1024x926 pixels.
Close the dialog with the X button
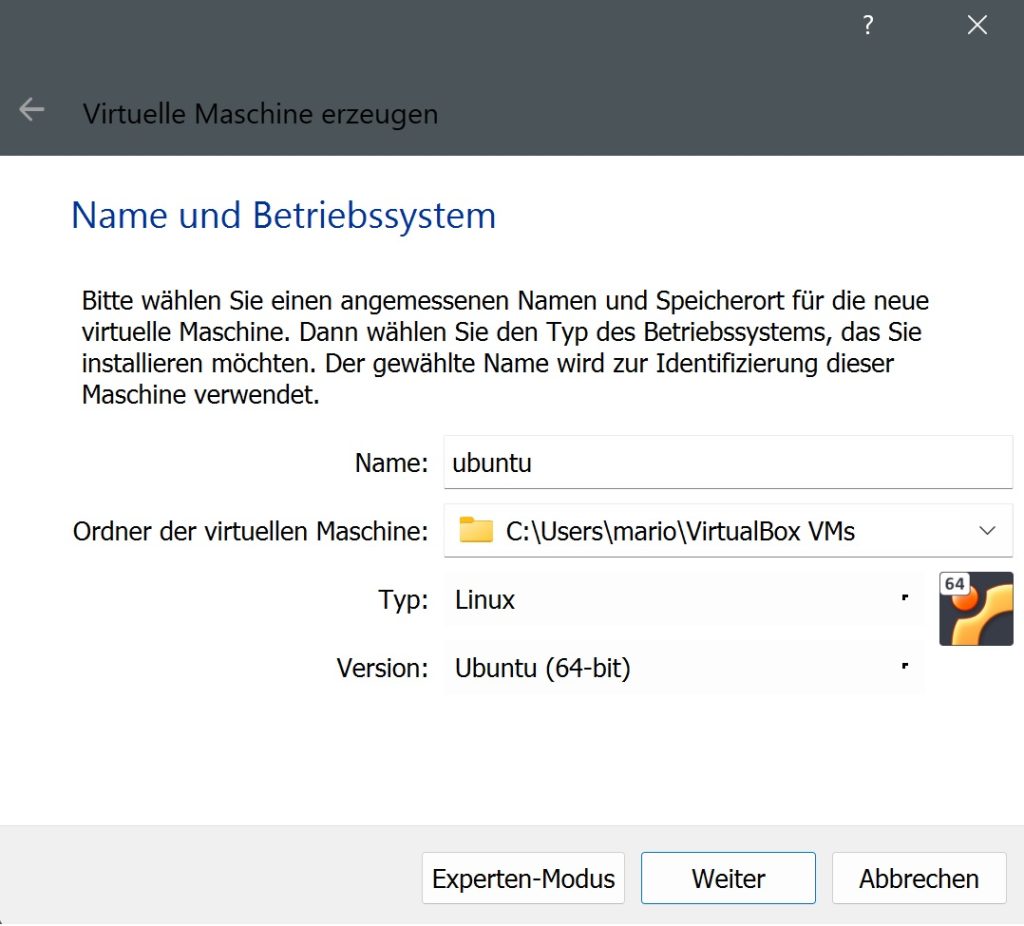[x=978, y=25]
